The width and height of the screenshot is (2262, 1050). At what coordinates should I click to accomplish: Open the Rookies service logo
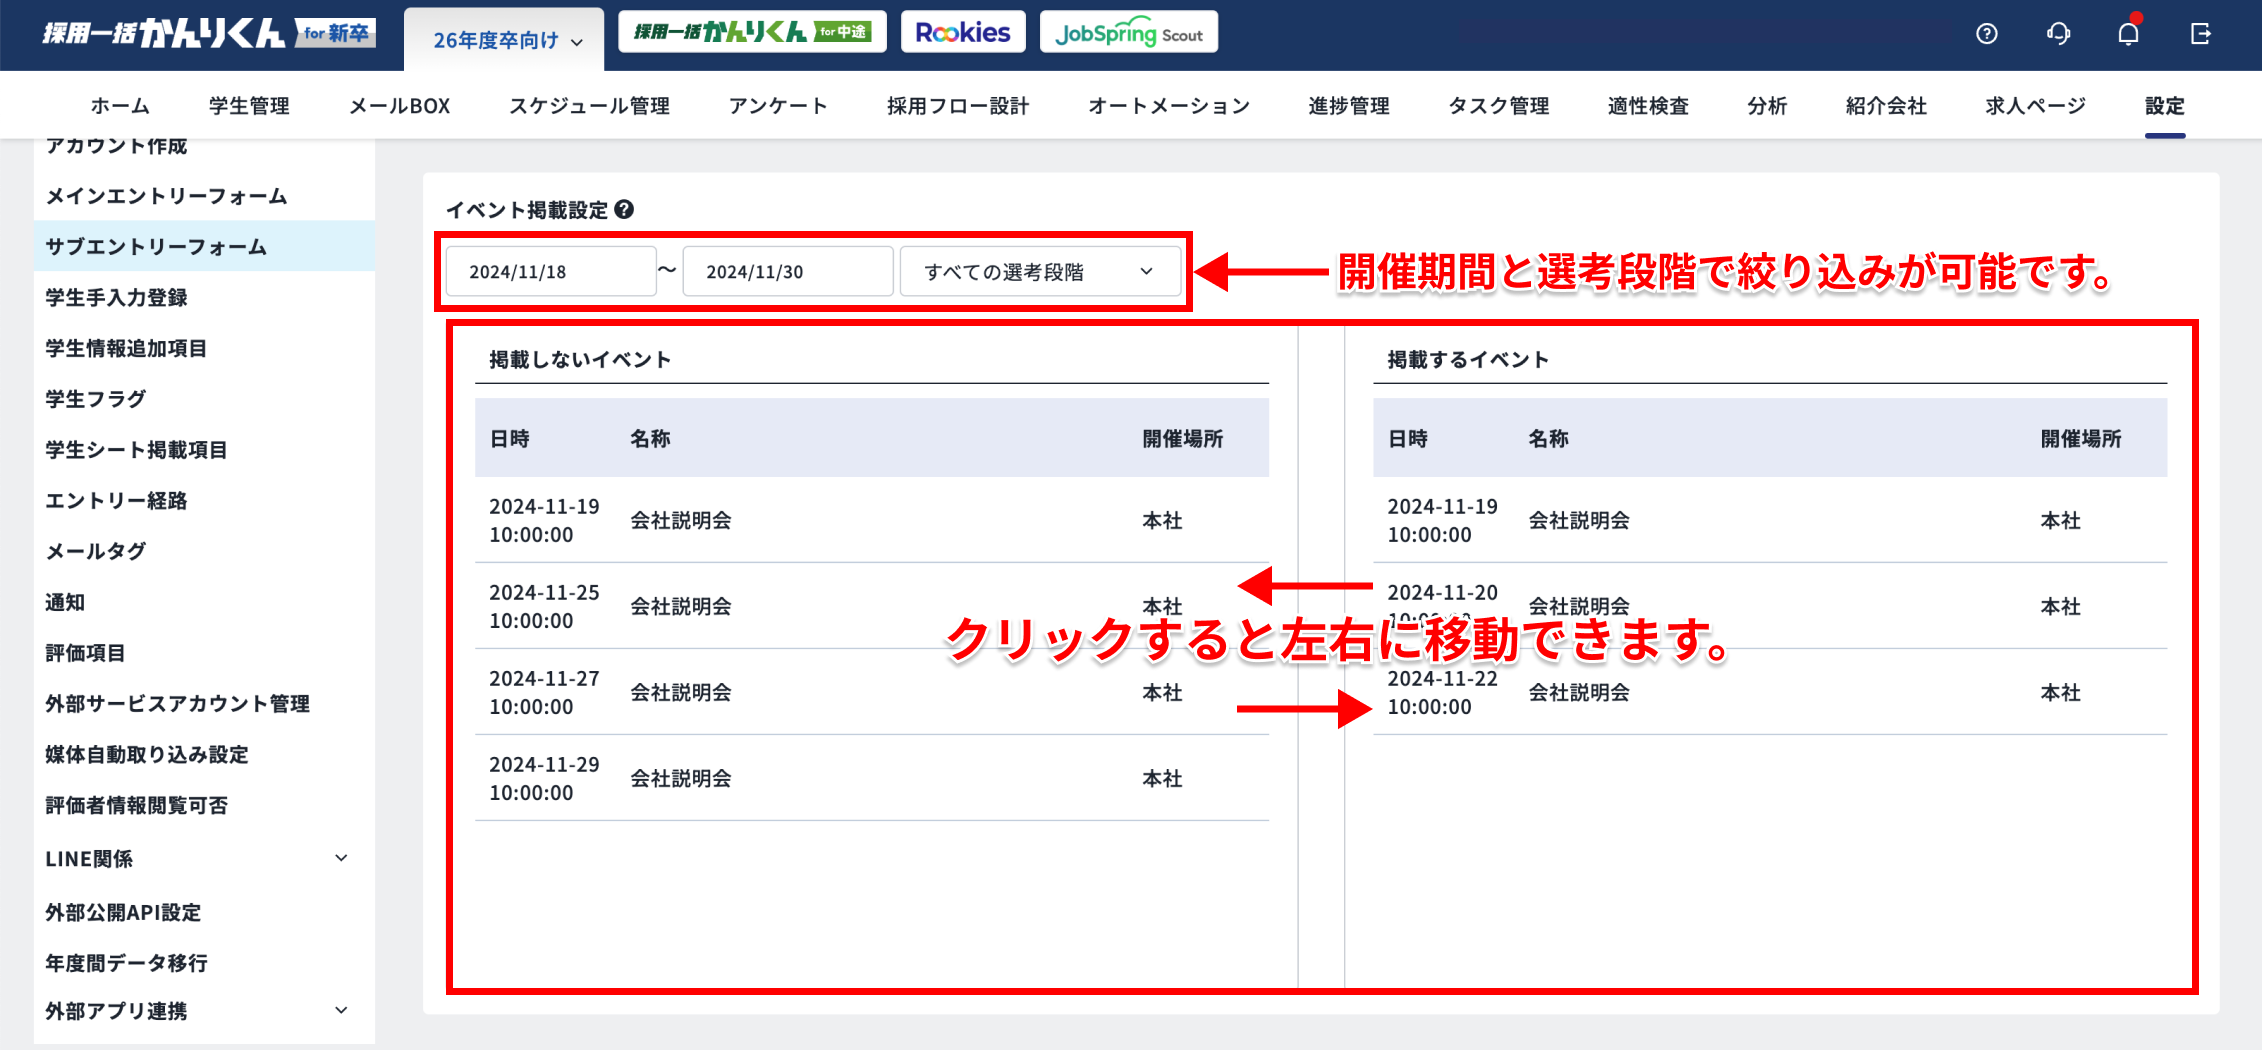coord(963,33)
